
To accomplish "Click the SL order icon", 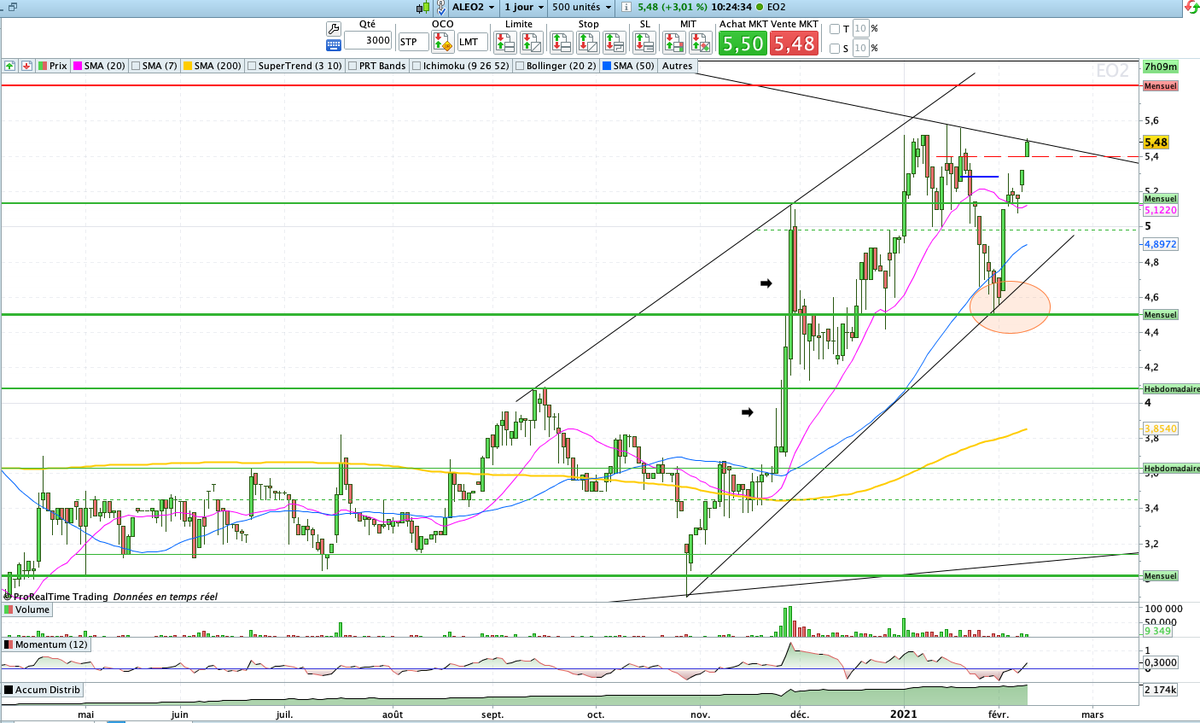I will [x=645, y=43].
